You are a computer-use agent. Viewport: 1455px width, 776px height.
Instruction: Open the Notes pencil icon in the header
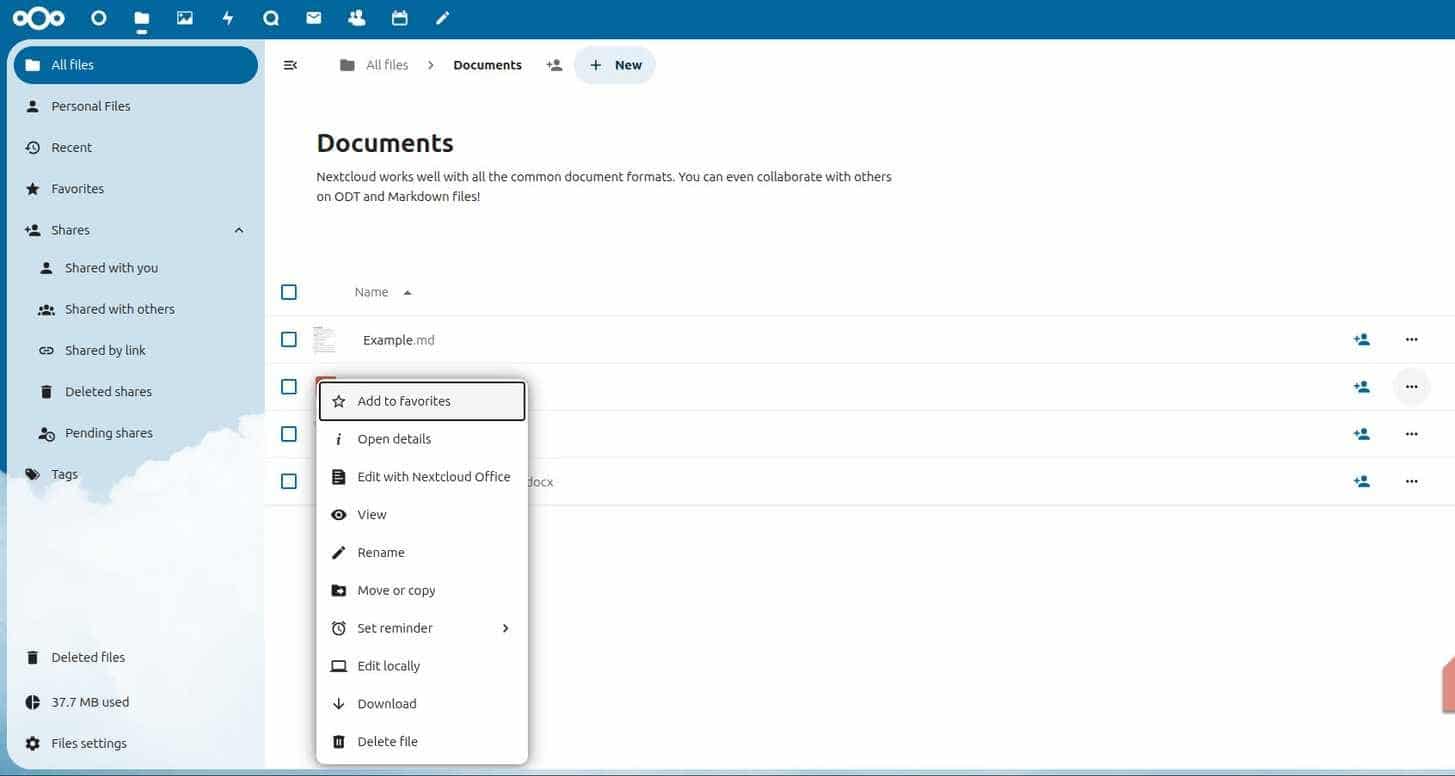[442, 18]
